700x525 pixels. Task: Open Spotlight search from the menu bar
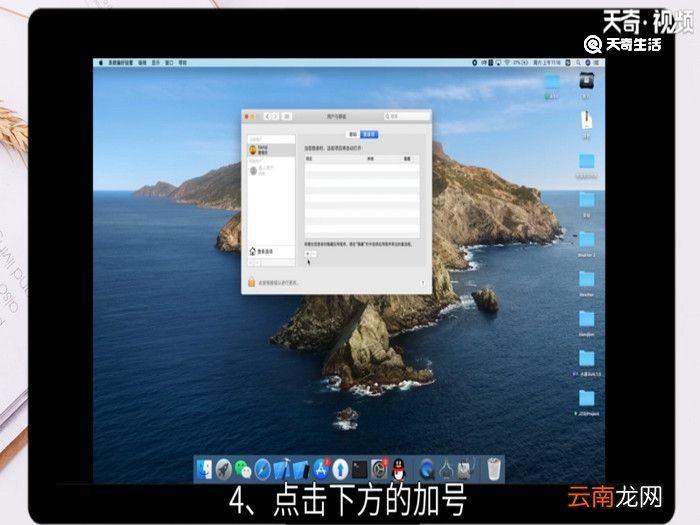pyautogui.click(x=579, y=63)
